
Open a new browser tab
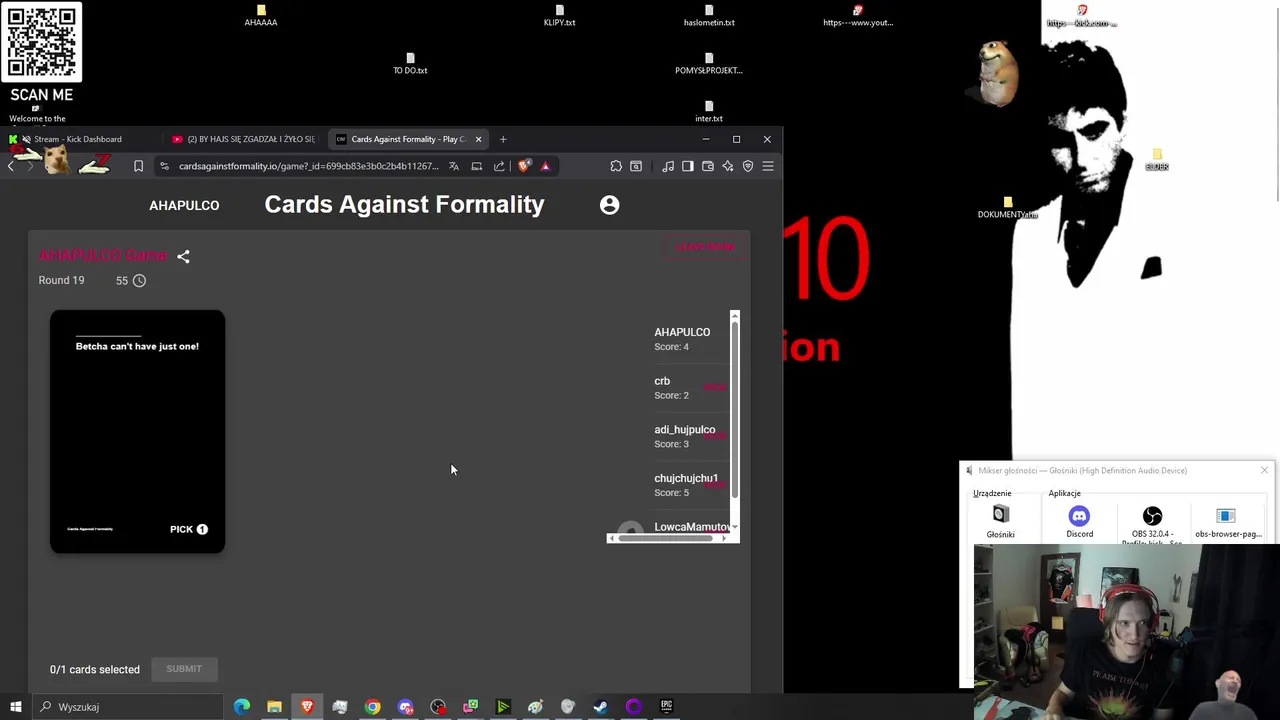[x=503, y=139]
